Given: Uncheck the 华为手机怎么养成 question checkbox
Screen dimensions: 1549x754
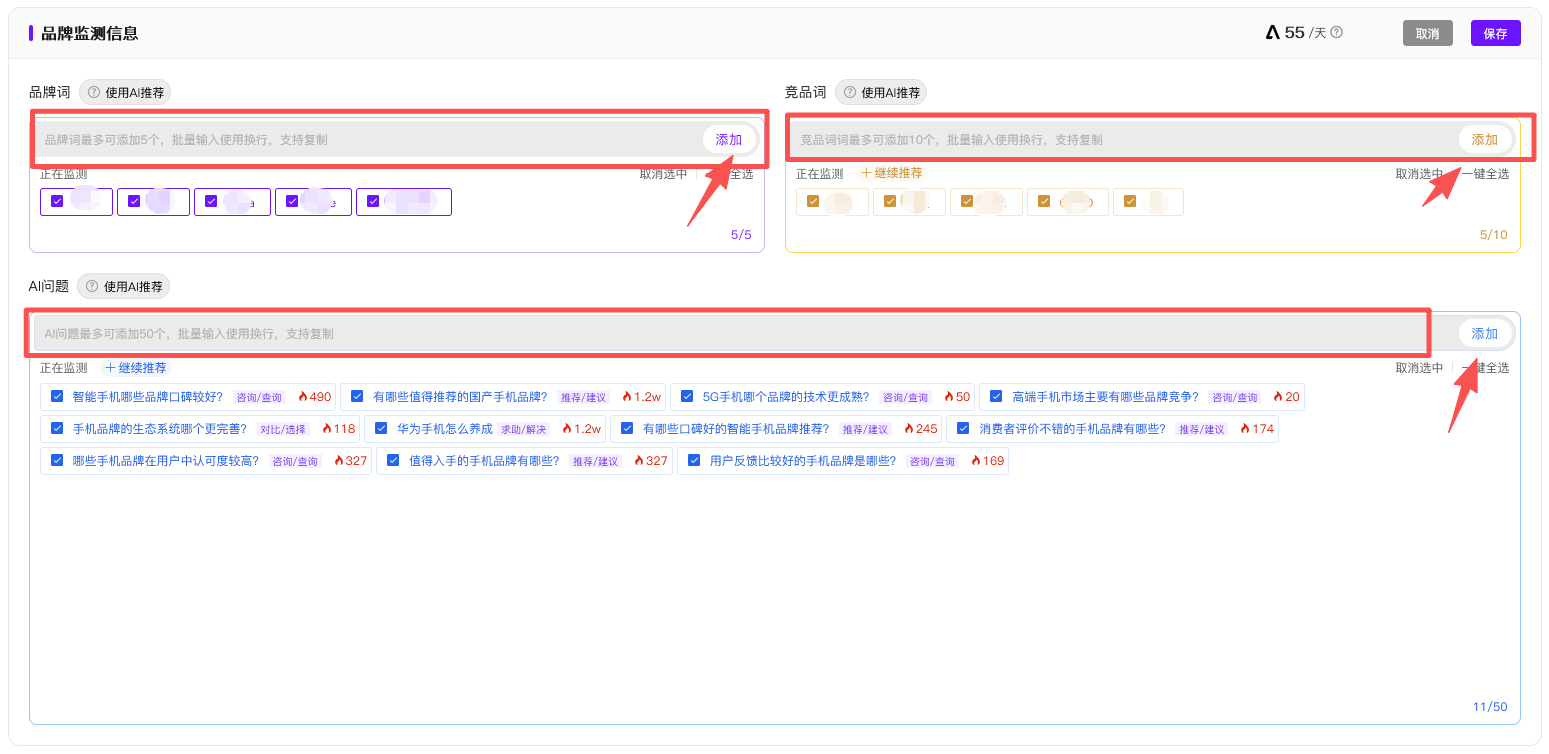Looking at the screenshot, I should click(381, 429).
